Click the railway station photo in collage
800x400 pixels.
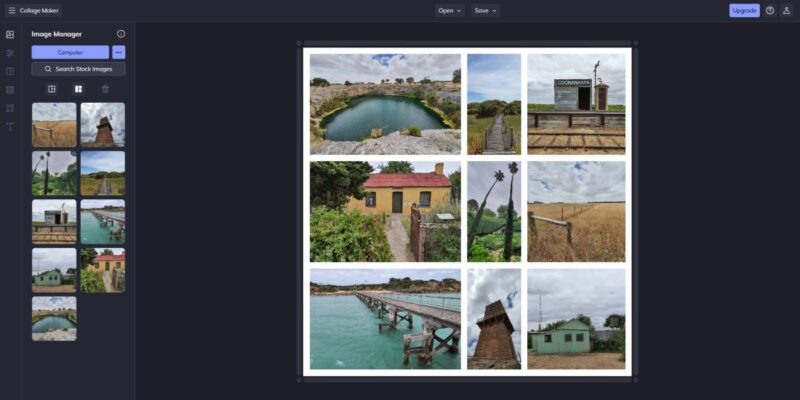tap(576, 104)
